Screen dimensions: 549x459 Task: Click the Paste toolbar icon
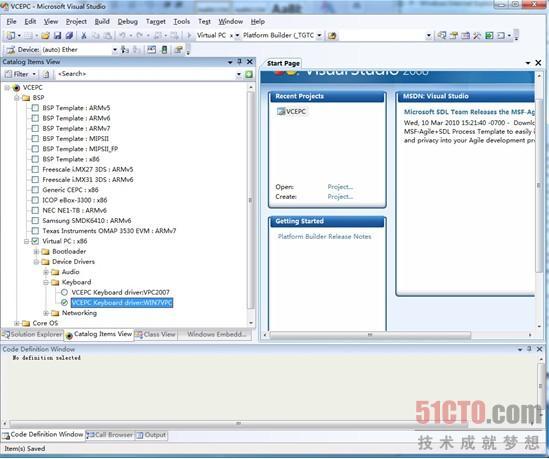tap(107, 35)
